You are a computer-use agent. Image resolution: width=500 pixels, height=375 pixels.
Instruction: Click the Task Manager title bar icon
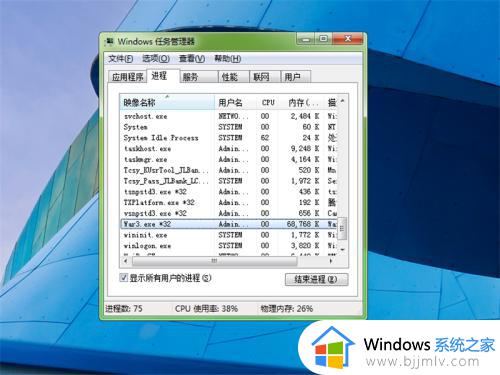[x=109, y=42]
